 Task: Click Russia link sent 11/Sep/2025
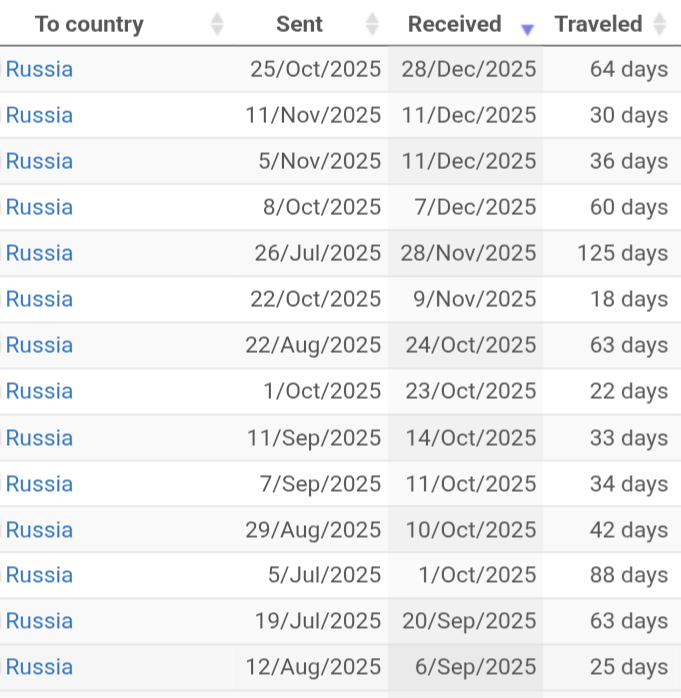click(39, 438)
